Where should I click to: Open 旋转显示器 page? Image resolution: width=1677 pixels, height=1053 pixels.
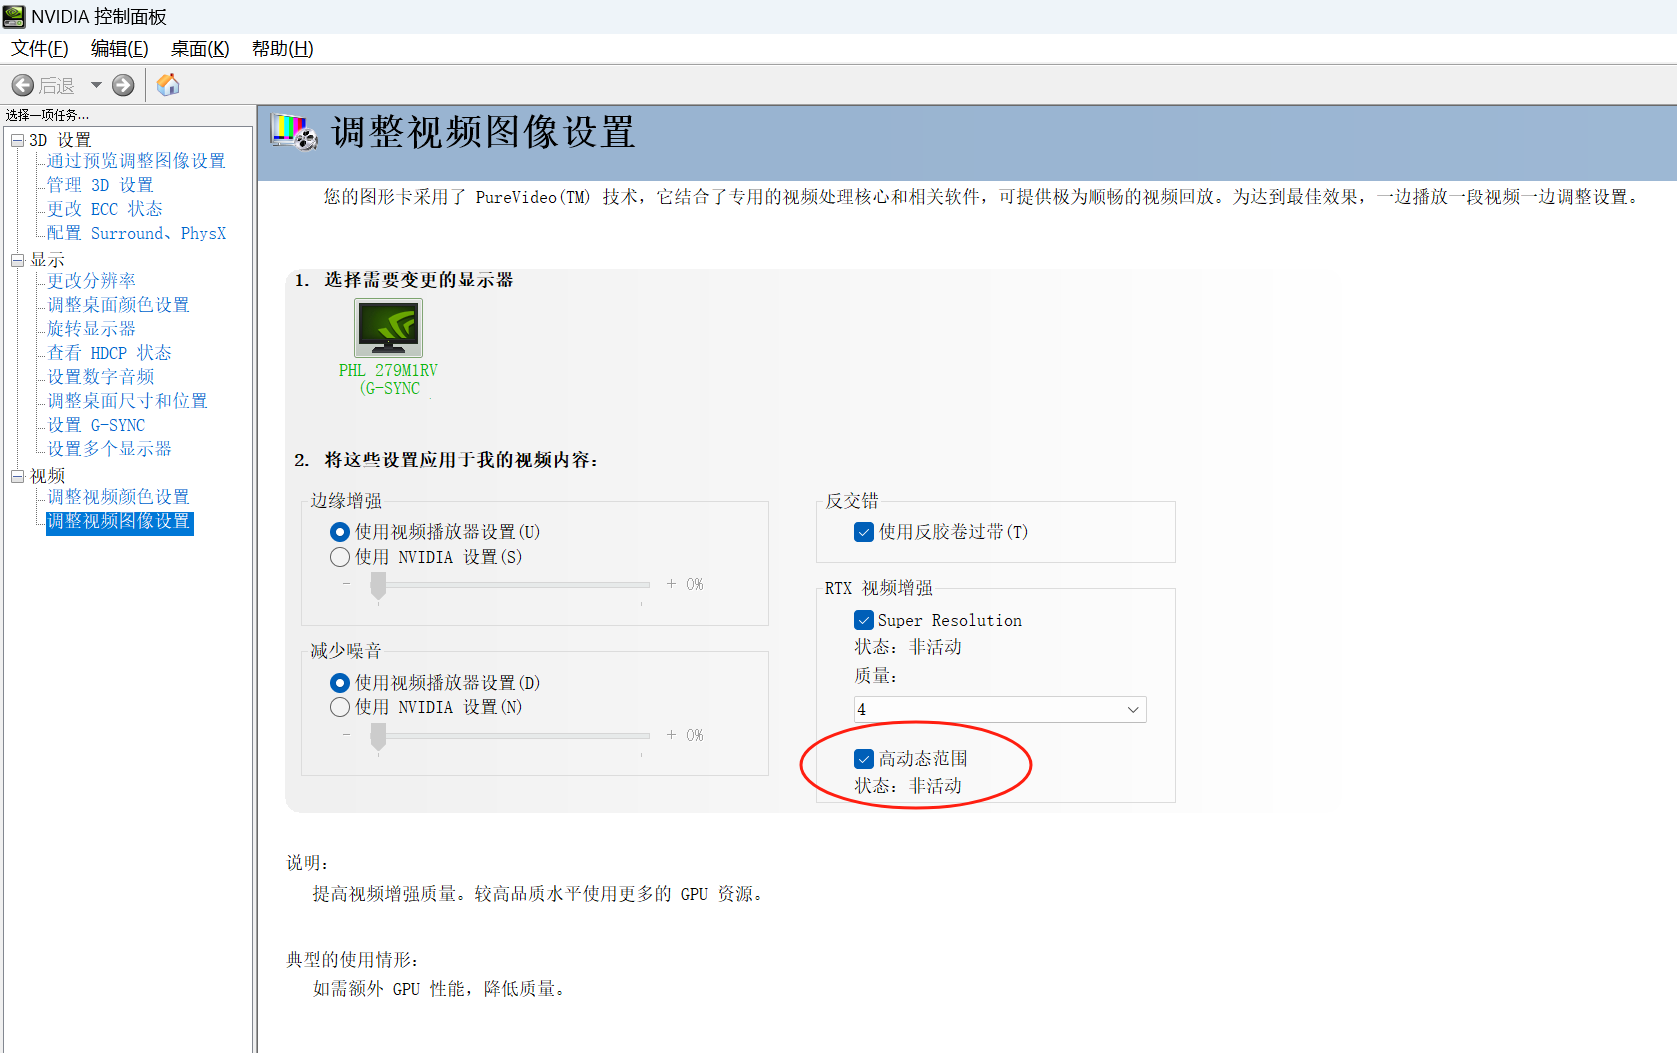pos(91,329)
